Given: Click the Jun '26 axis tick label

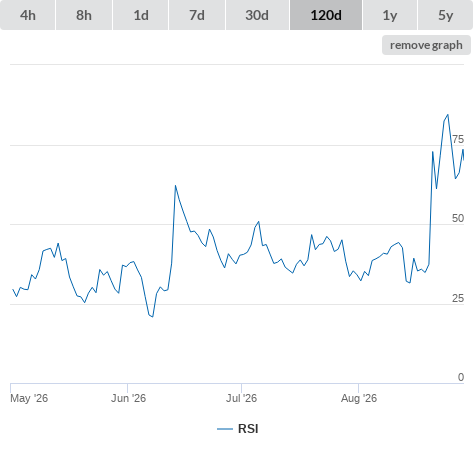Looking at the screenshot, I should (129, 398).
